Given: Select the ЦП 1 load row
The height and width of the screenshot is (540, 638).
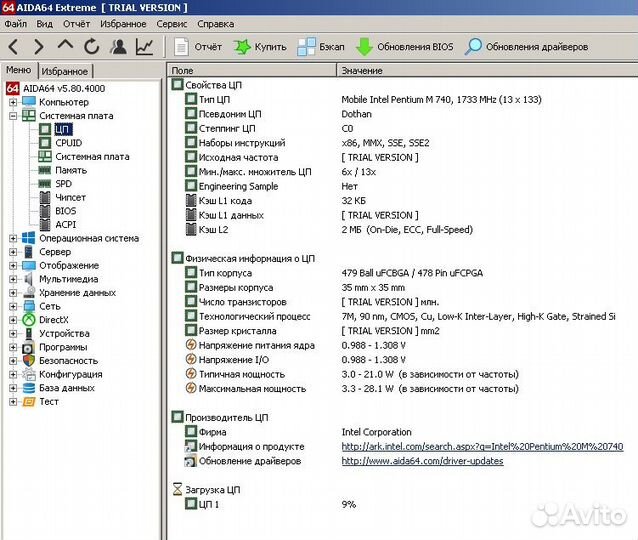Looking at the screenshot, I should point(403,504).
